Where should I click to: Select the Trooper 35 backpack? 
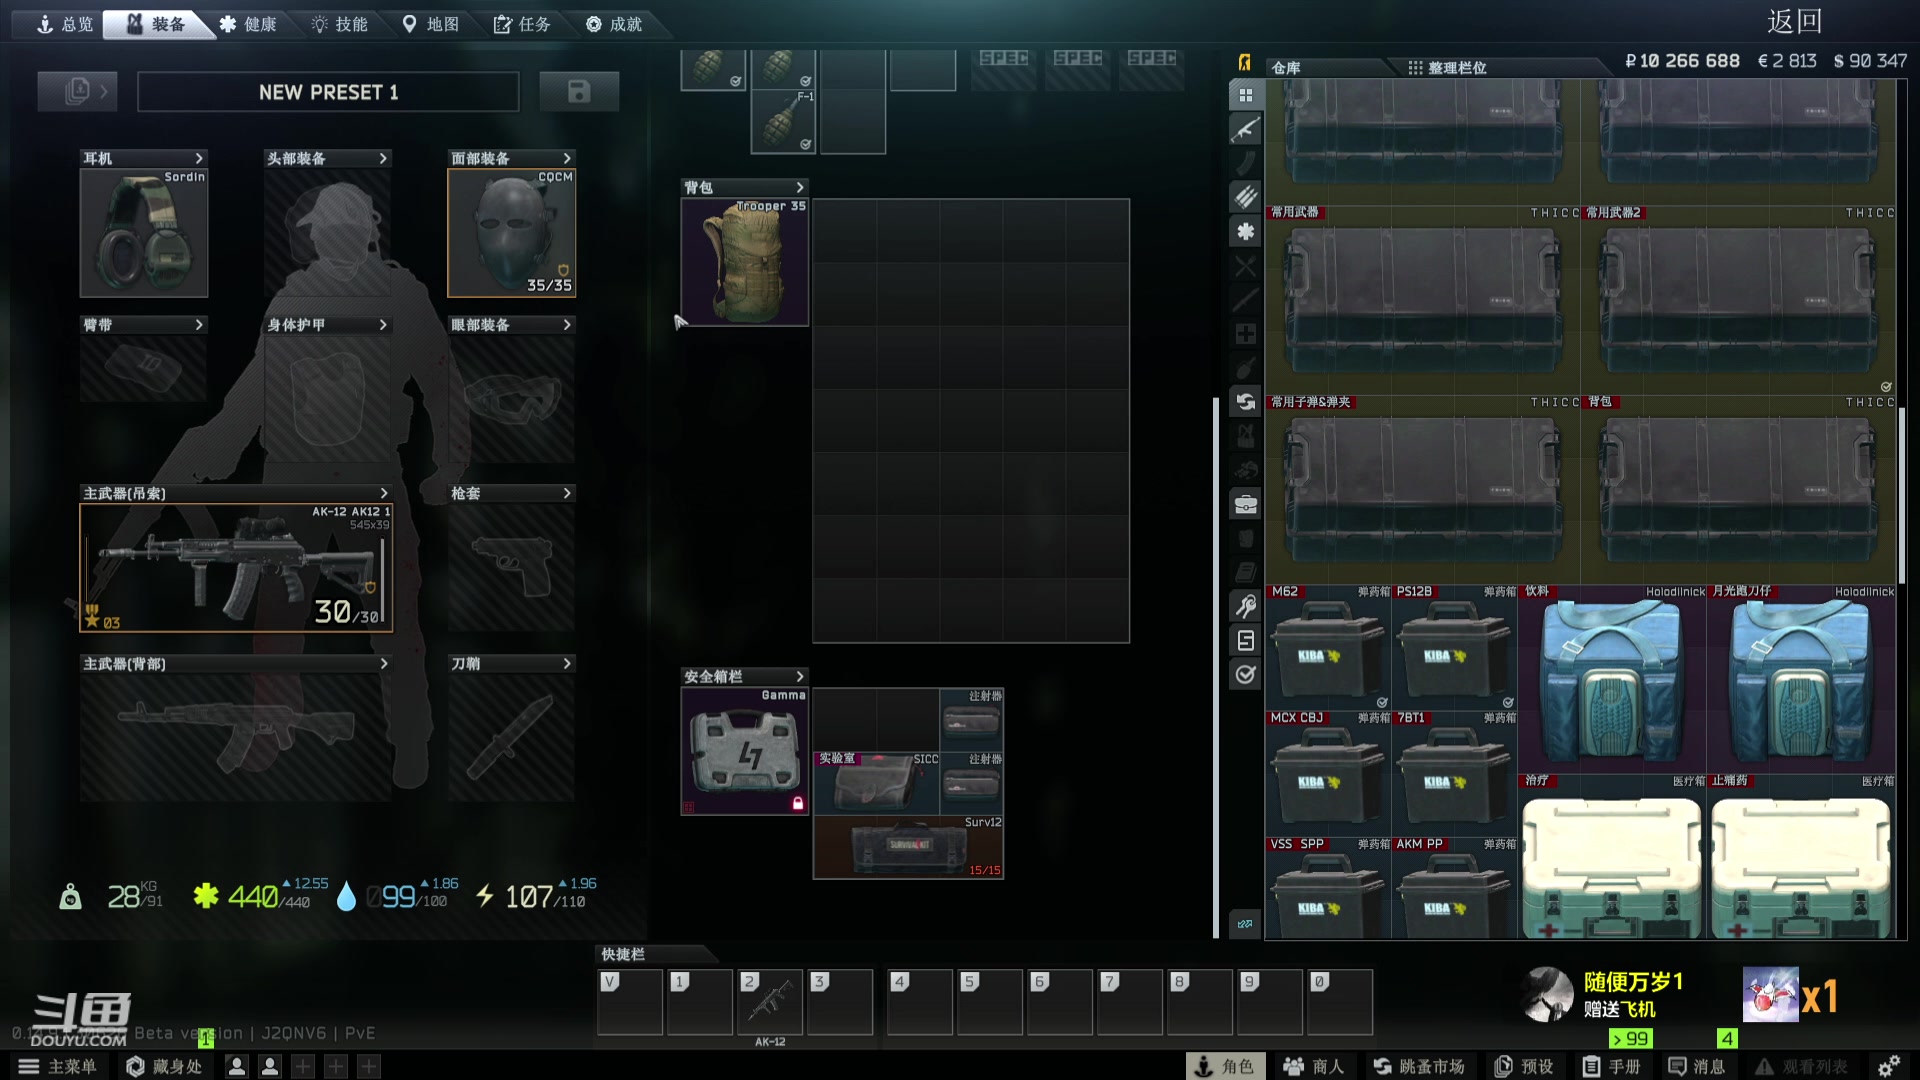pos(745,262)
